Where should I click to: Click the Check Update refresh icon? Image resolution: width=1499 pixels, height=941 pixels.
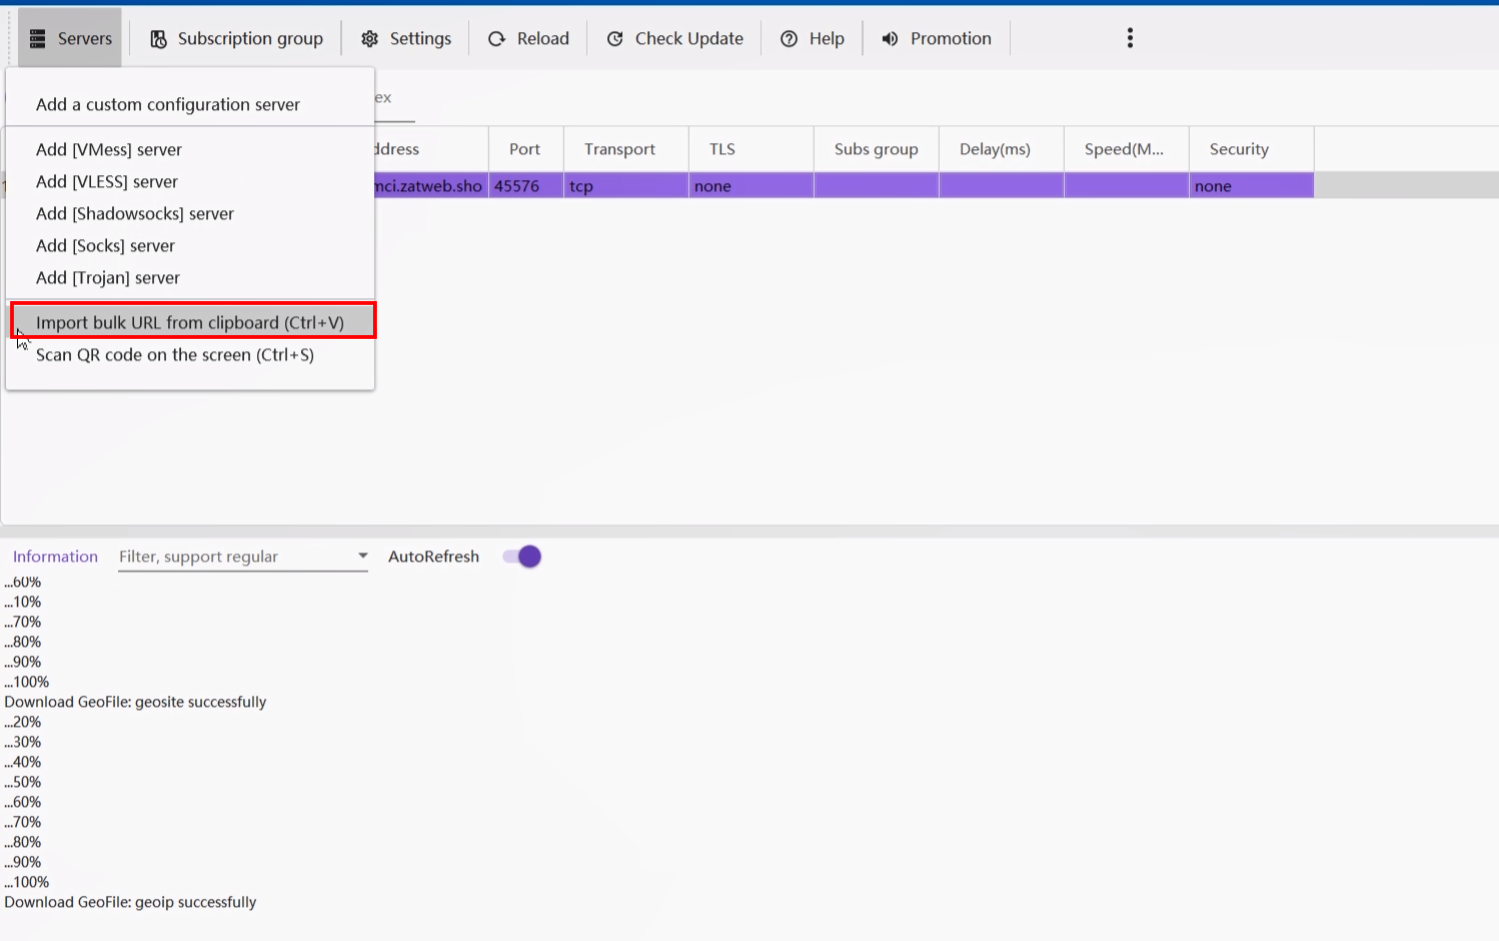pyautogui.click(x=615, y=39)
